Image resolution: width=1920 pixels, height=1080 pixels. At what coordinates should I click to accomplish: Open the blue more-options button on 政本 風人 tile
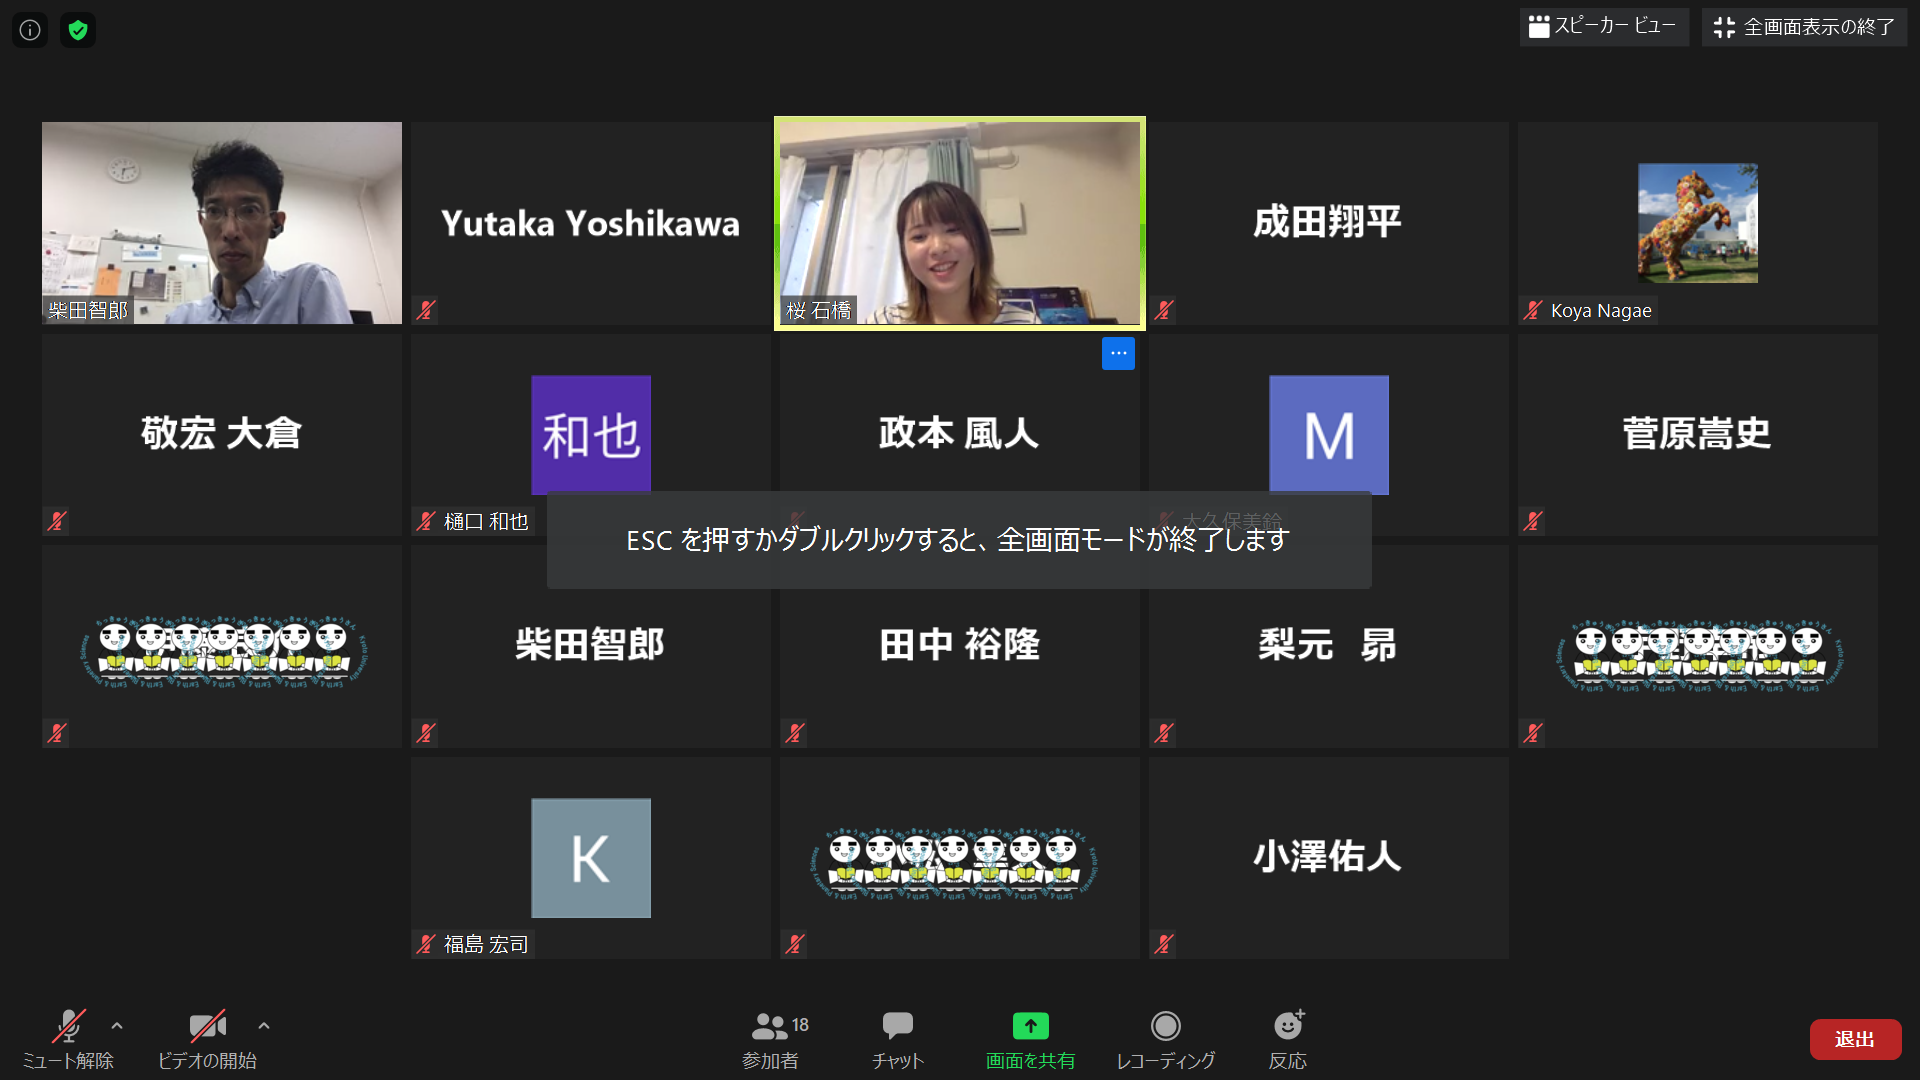click(x=1118, y=353)
